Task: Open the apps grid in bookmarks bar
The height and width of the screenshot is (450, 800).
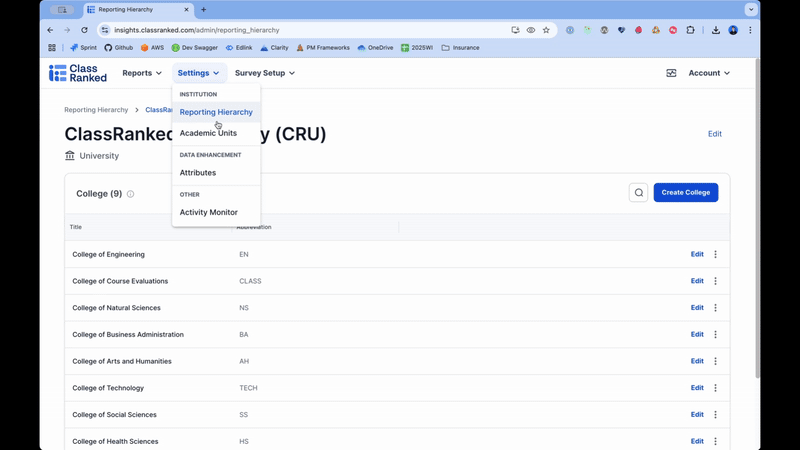Action: pos(52,47)
